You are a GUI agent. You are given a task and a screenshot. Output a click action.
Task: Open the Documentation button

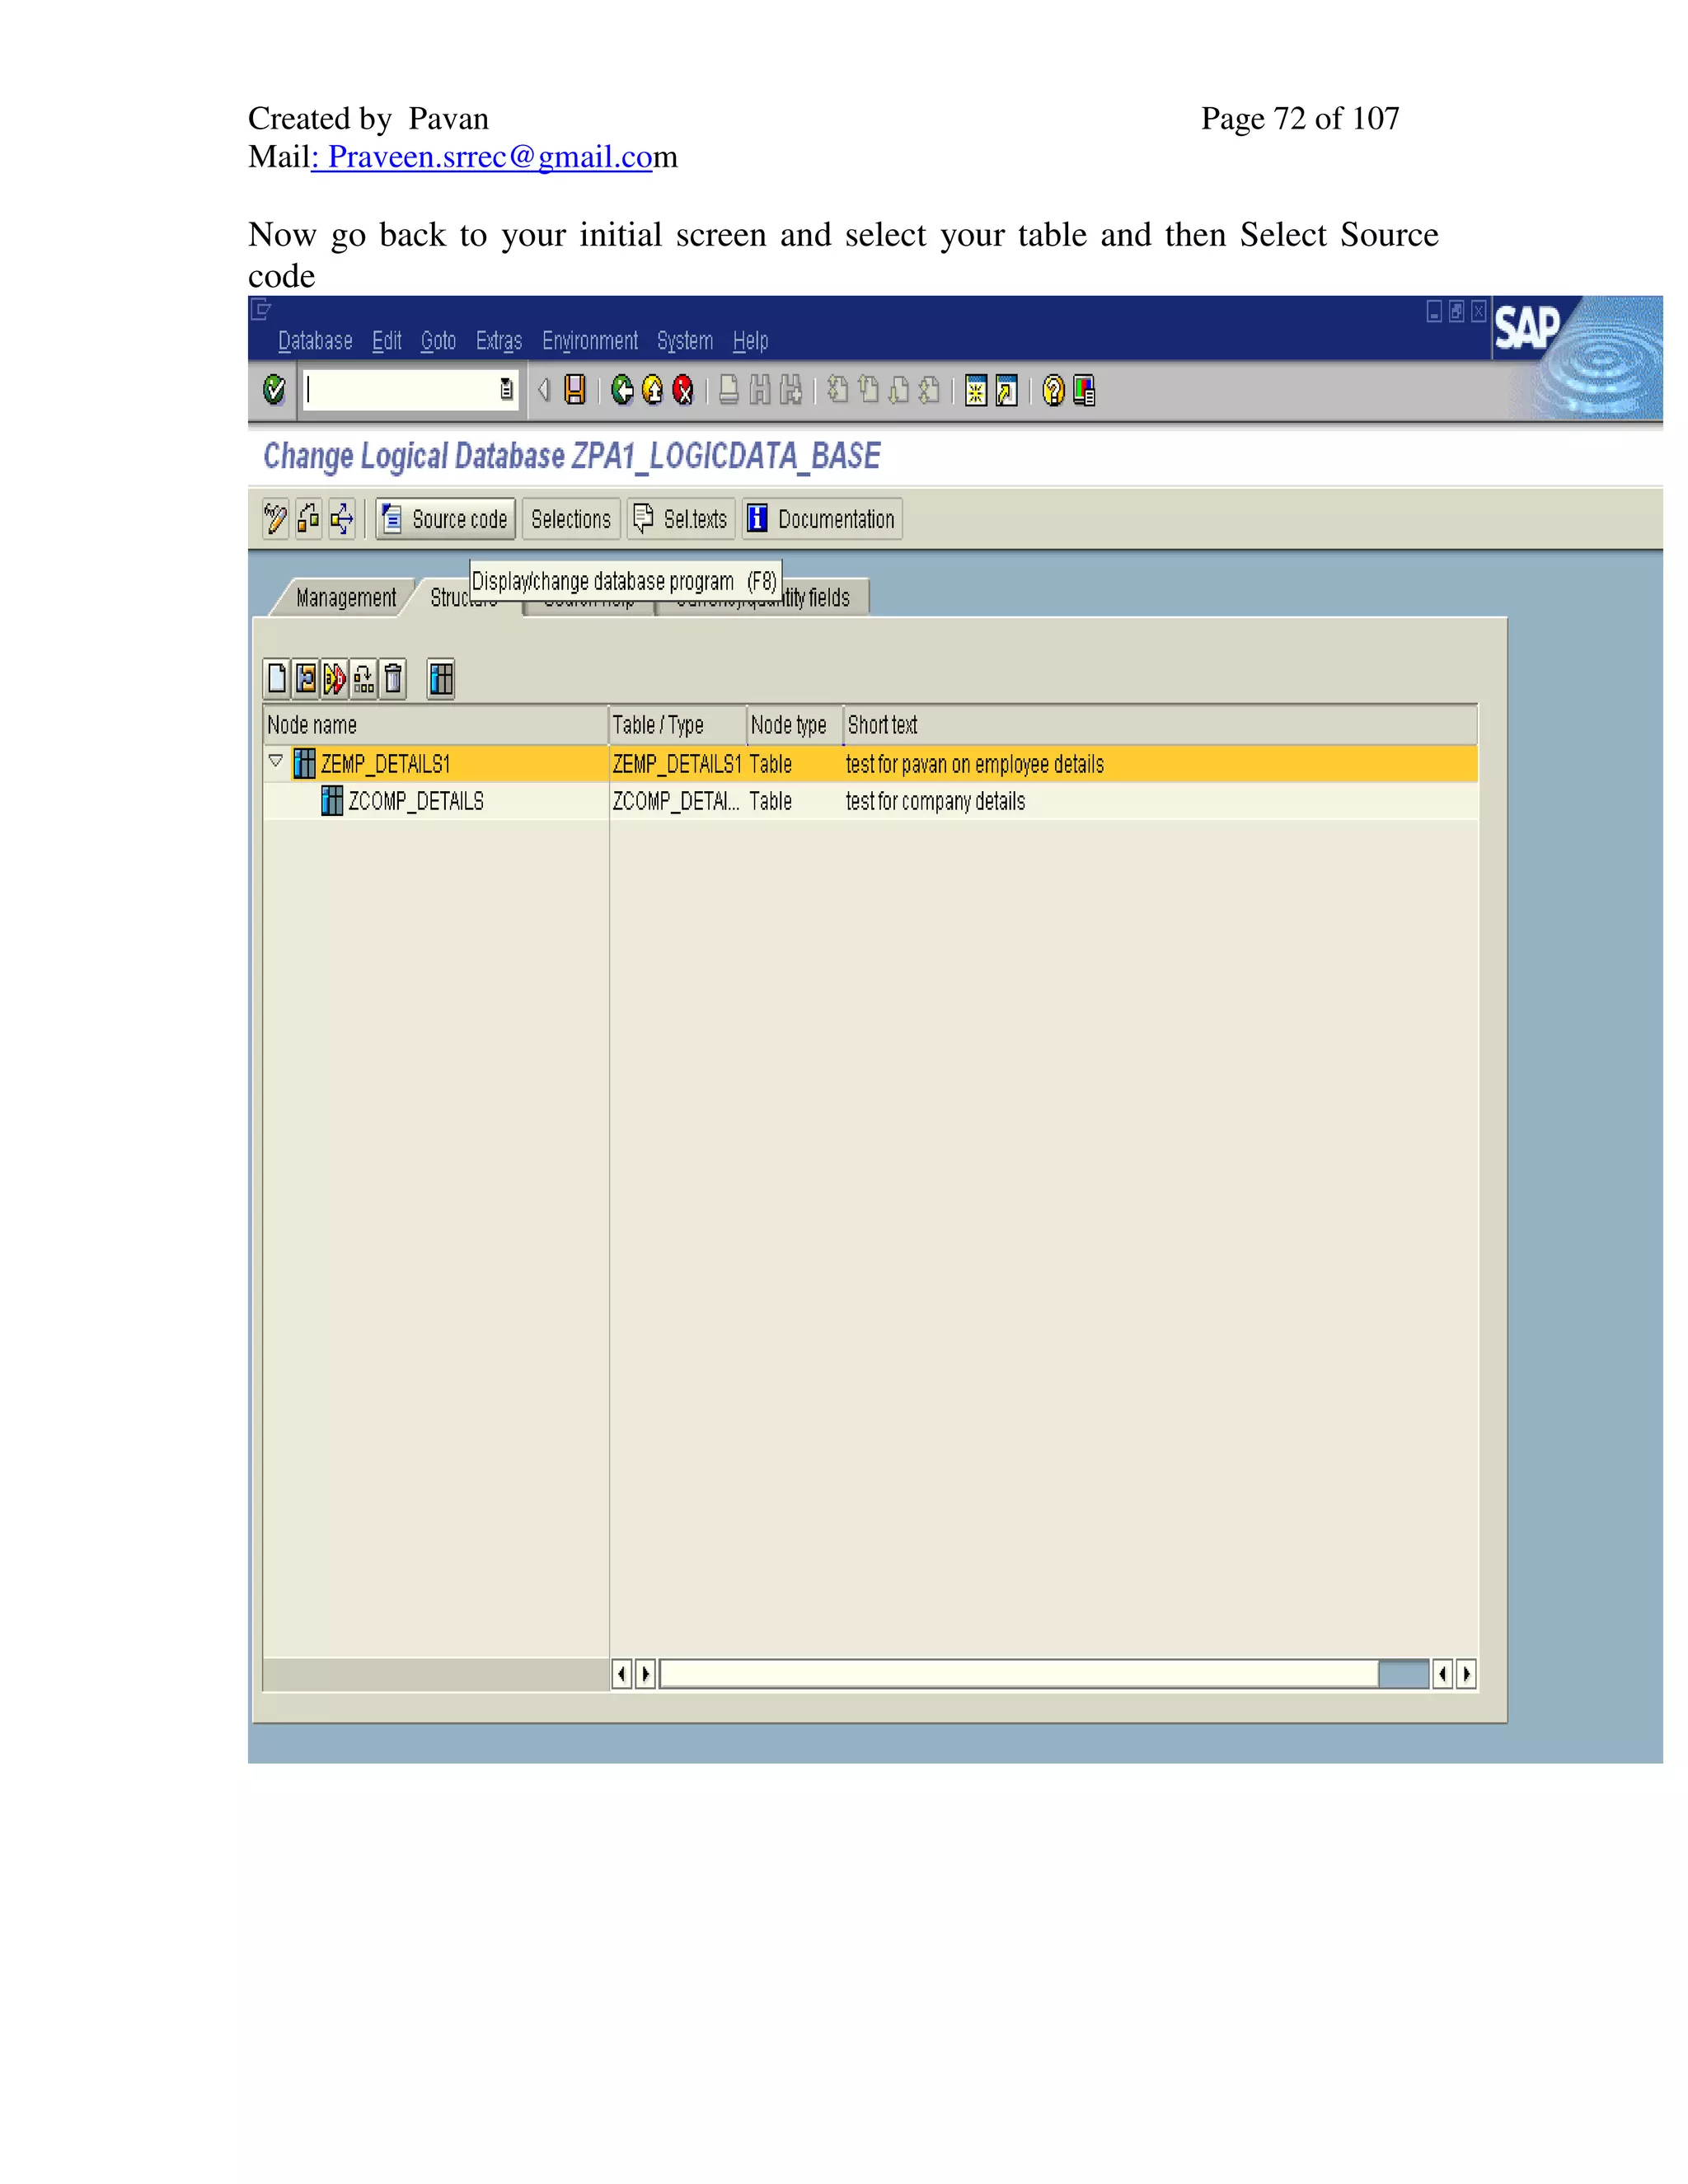(x=822, y=519)
